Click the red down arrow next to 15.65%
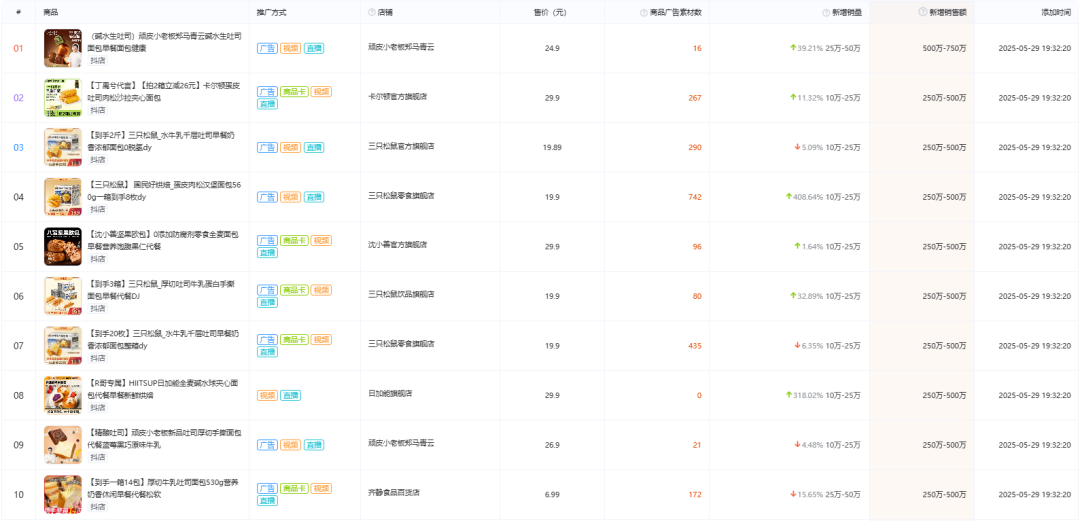1080x521 pixels. coord(793,495)
